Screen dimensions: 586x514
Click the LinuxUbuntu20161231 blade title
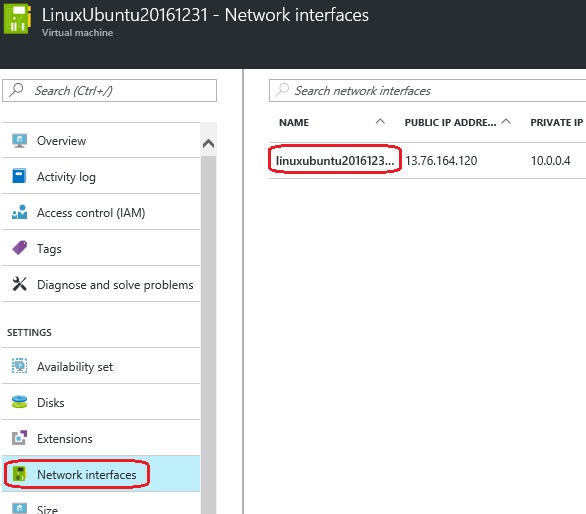pyautogui.click(x=205, y=15)
